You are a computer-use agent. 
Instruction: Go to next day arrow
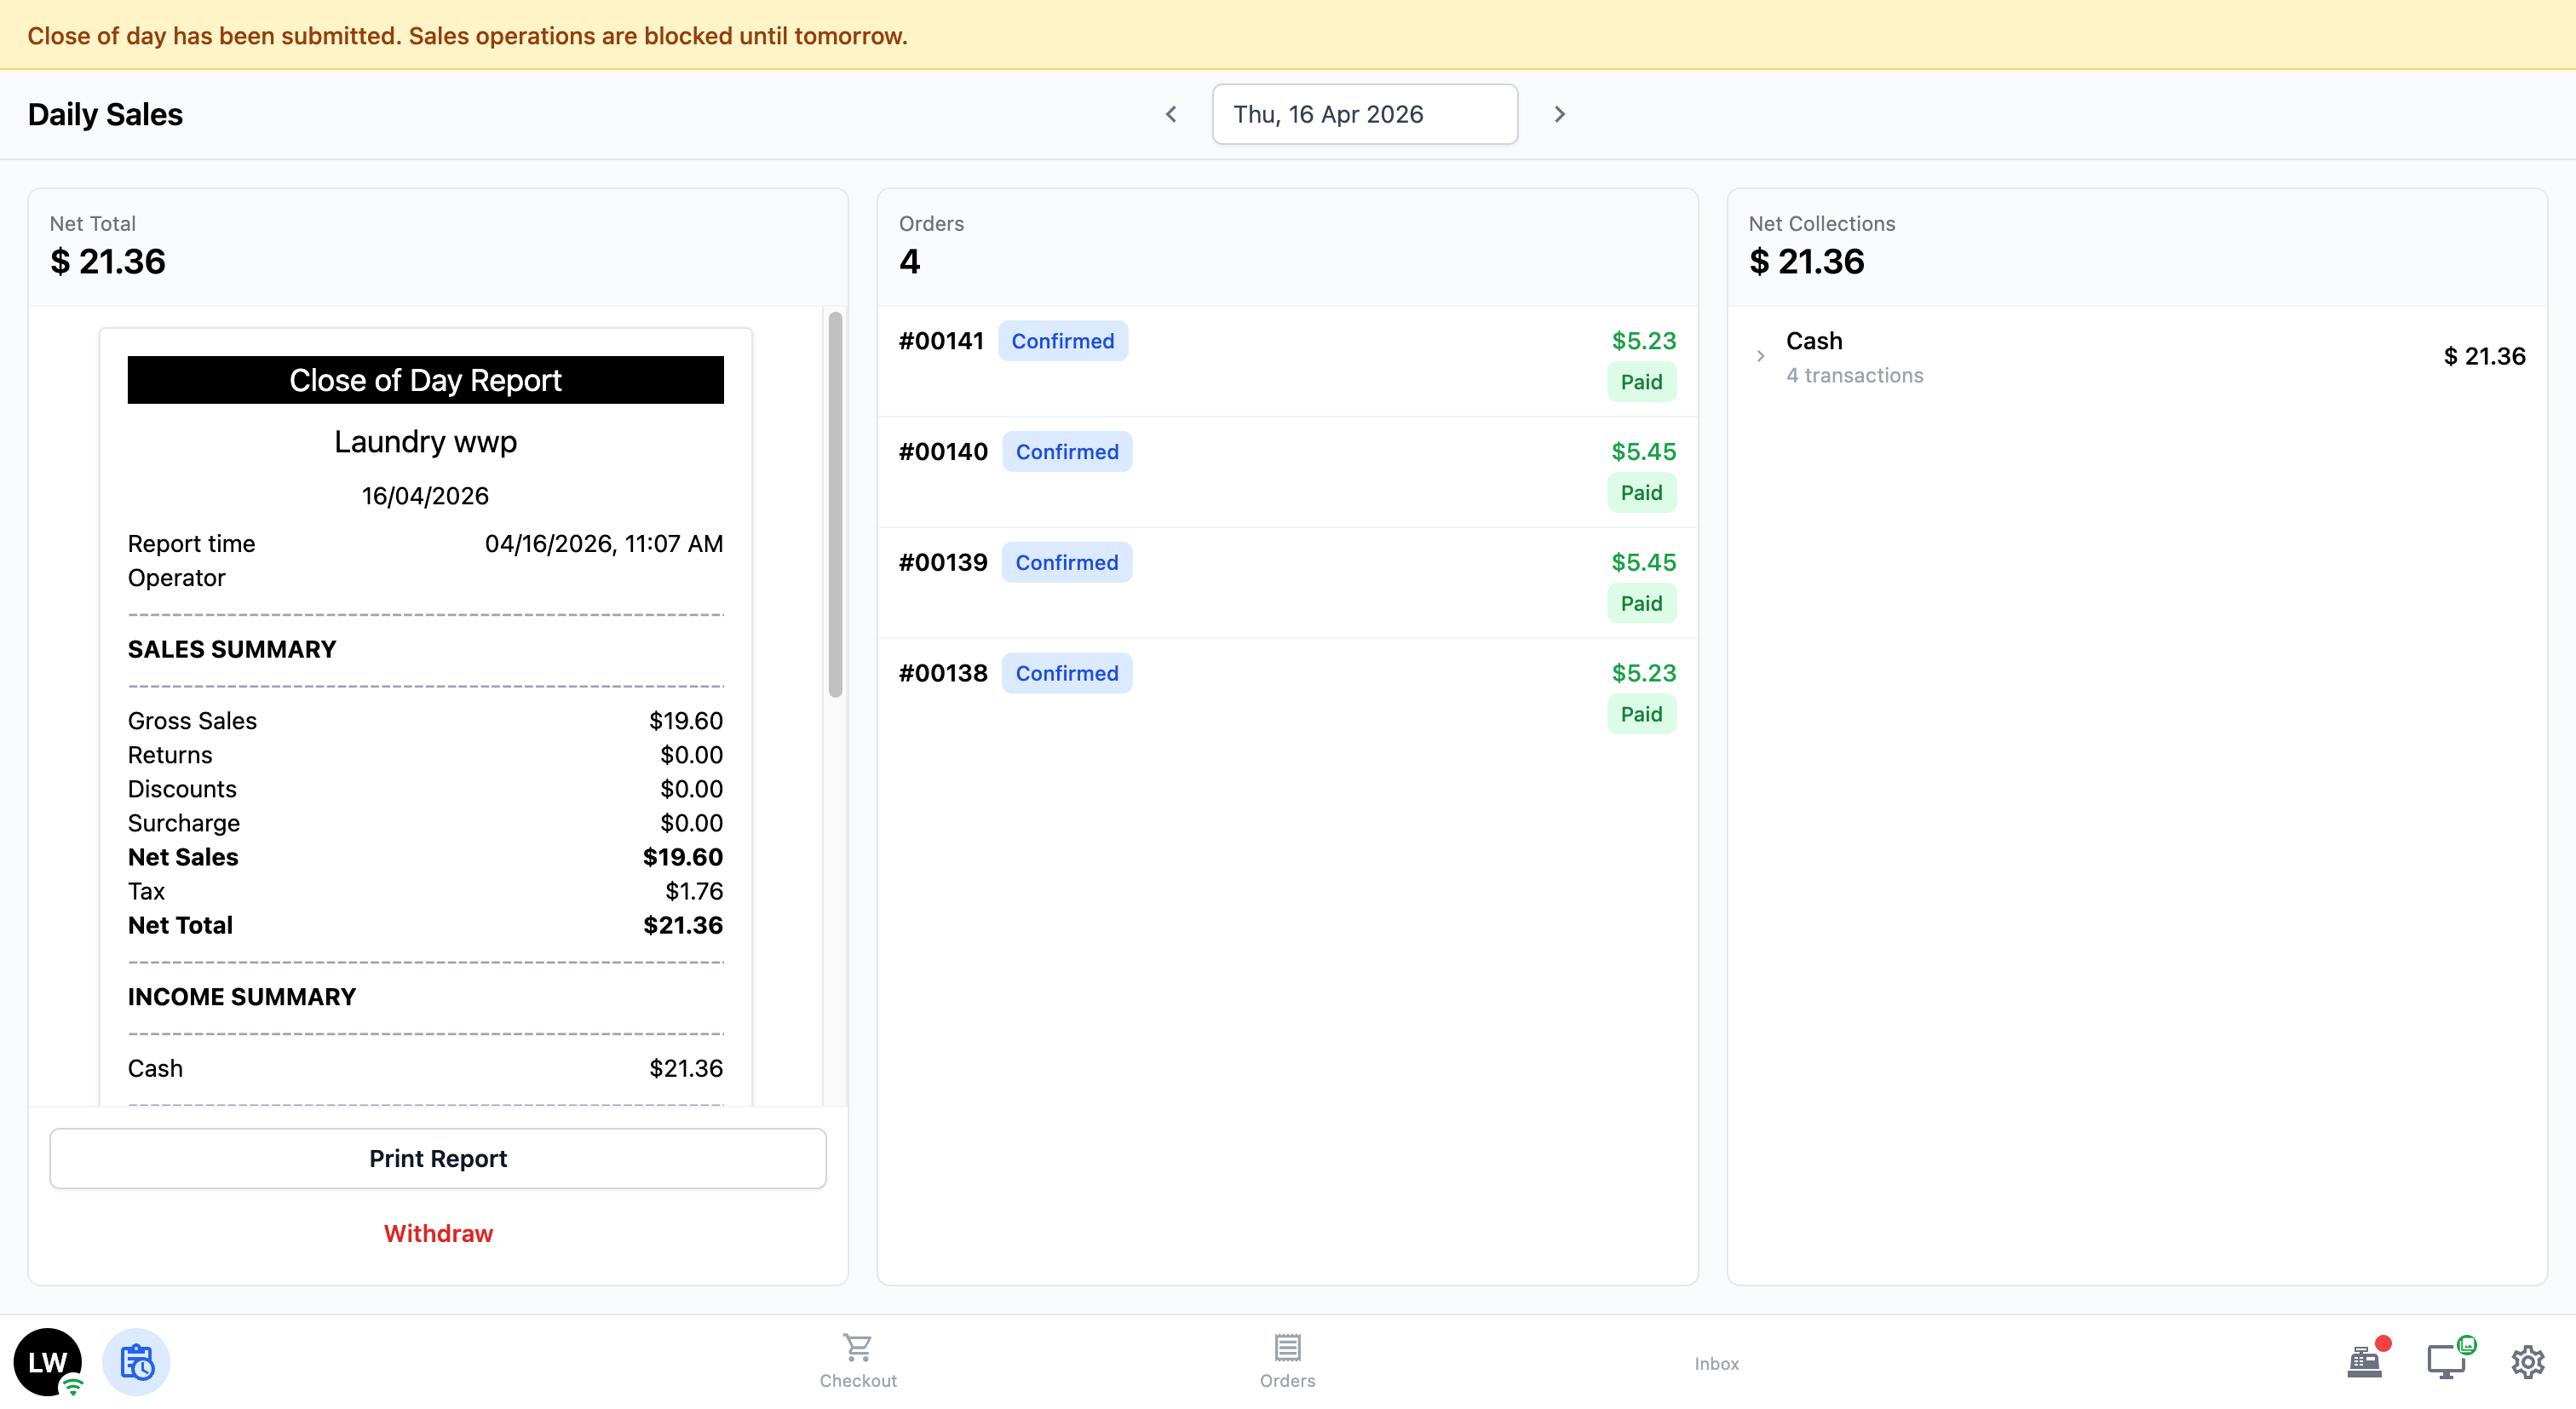click(1559, 114)
